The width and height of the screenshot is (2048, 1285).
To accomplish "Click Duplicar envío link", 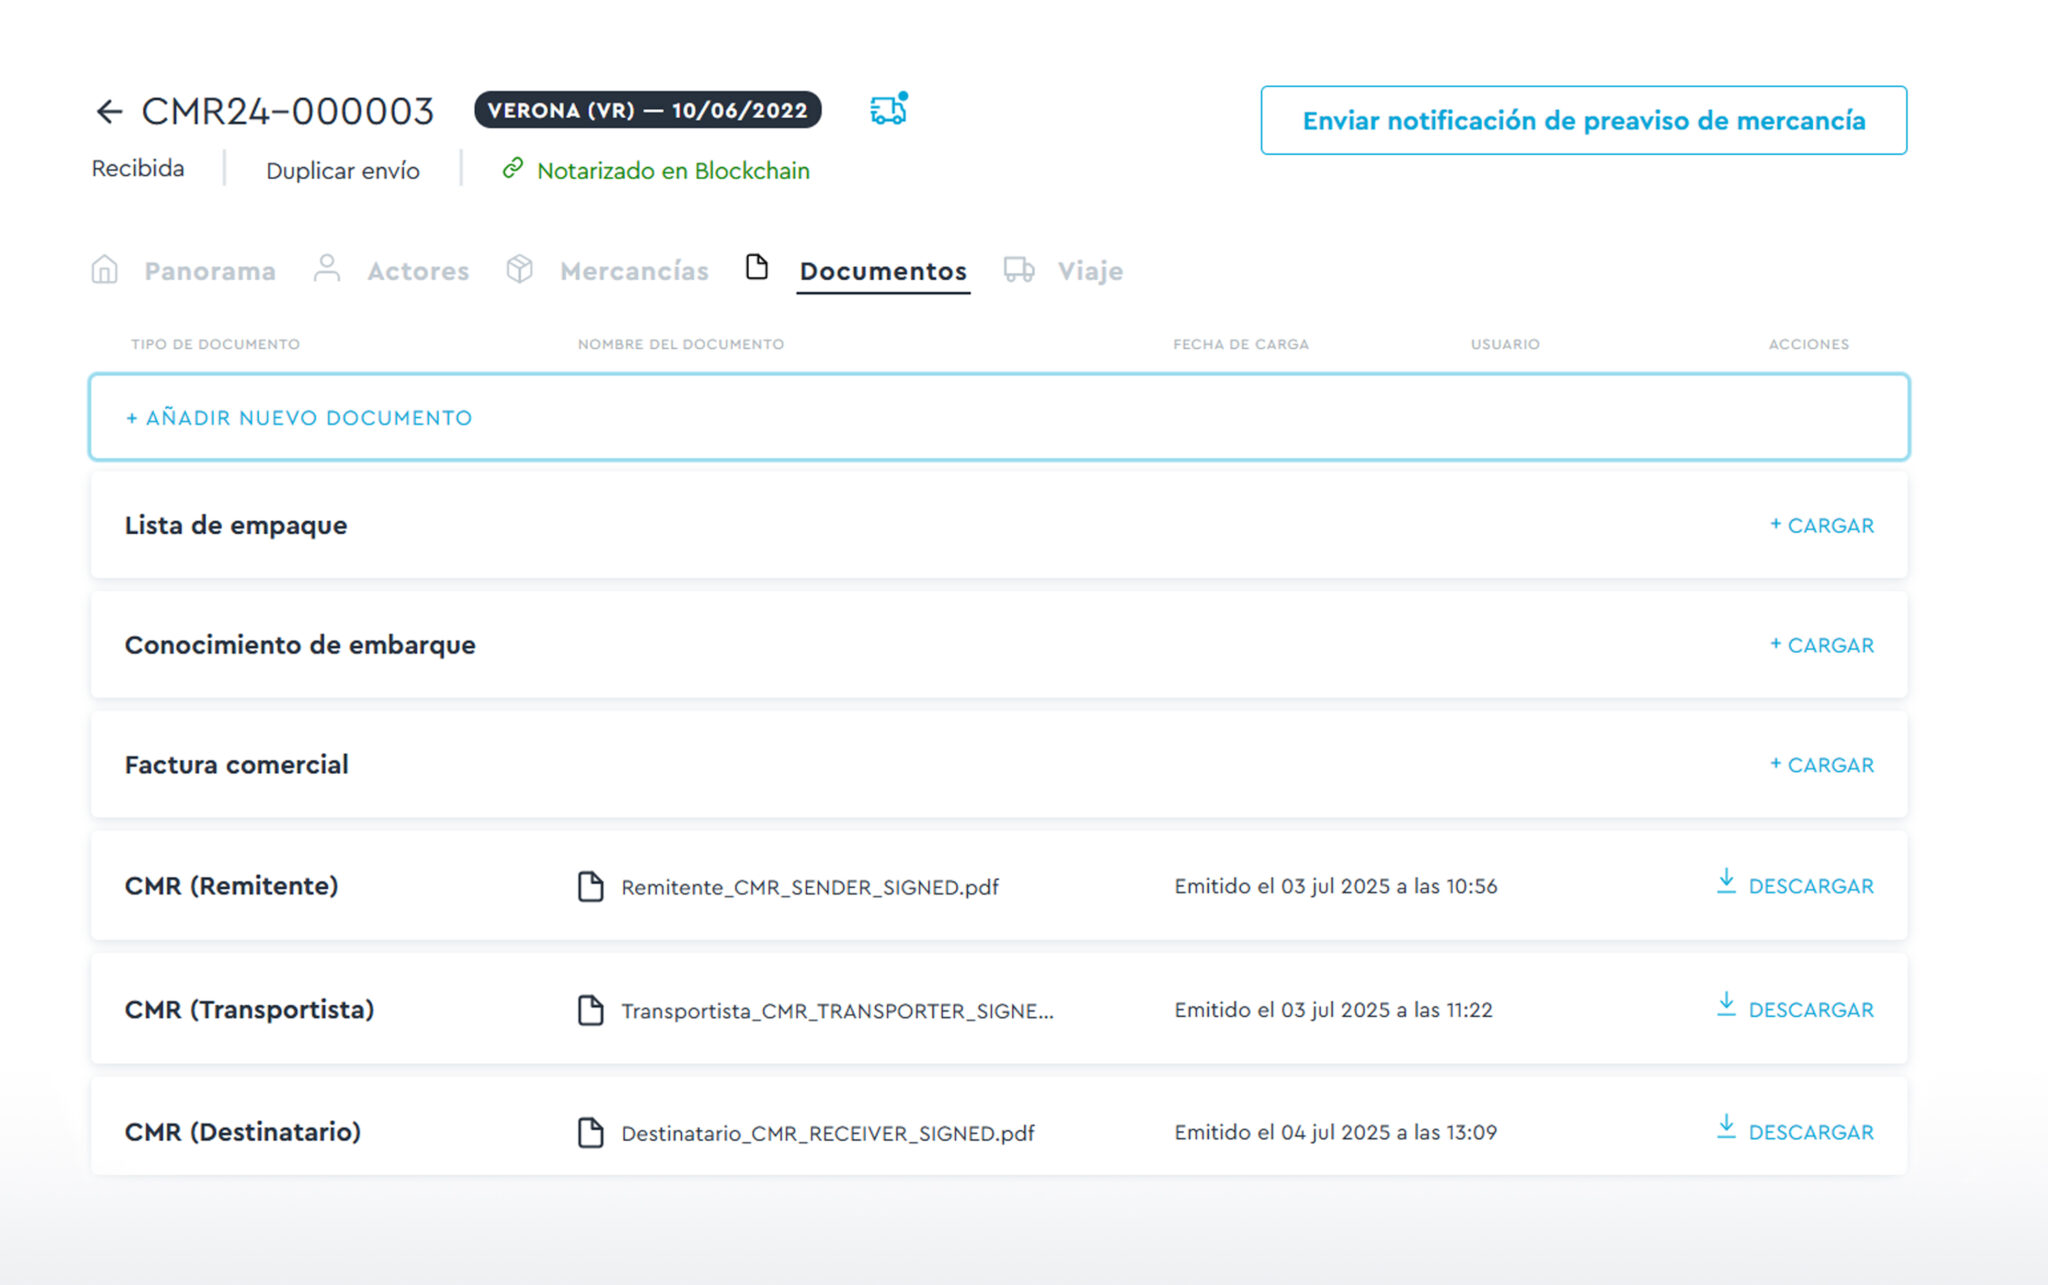I will pos(342,171).
